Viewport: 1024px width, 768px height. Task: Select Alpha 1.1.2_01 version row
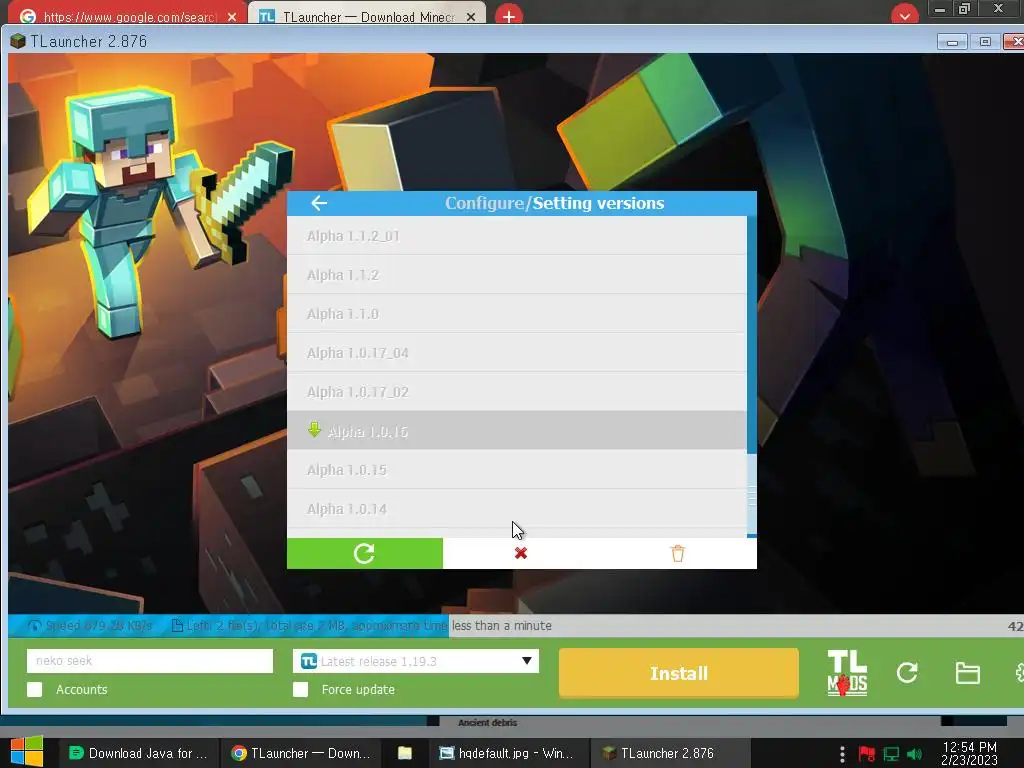coord(517,236)
